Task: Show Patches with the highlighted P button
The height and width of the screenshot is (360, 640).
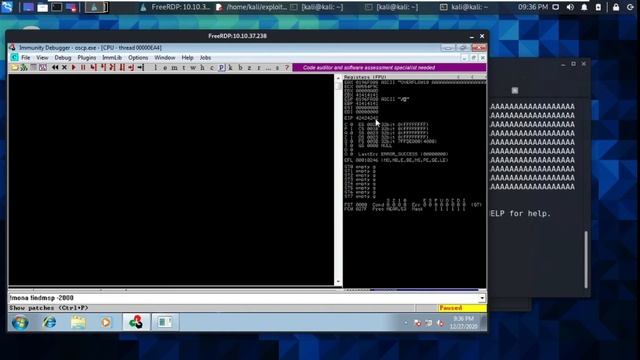Action: coord(221,68)
